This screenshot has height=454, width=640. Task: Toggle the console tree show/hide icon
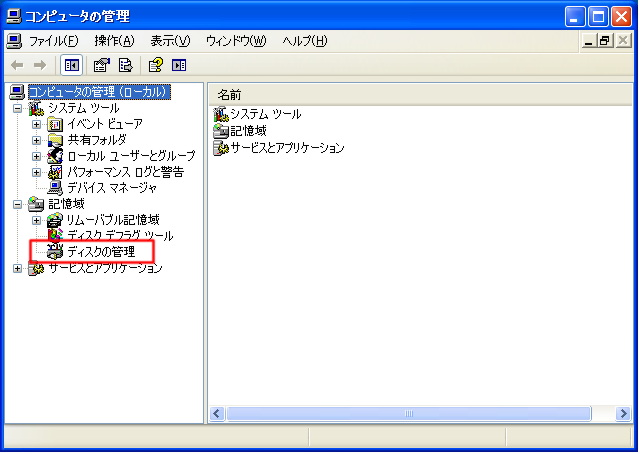tap(71, 65)
